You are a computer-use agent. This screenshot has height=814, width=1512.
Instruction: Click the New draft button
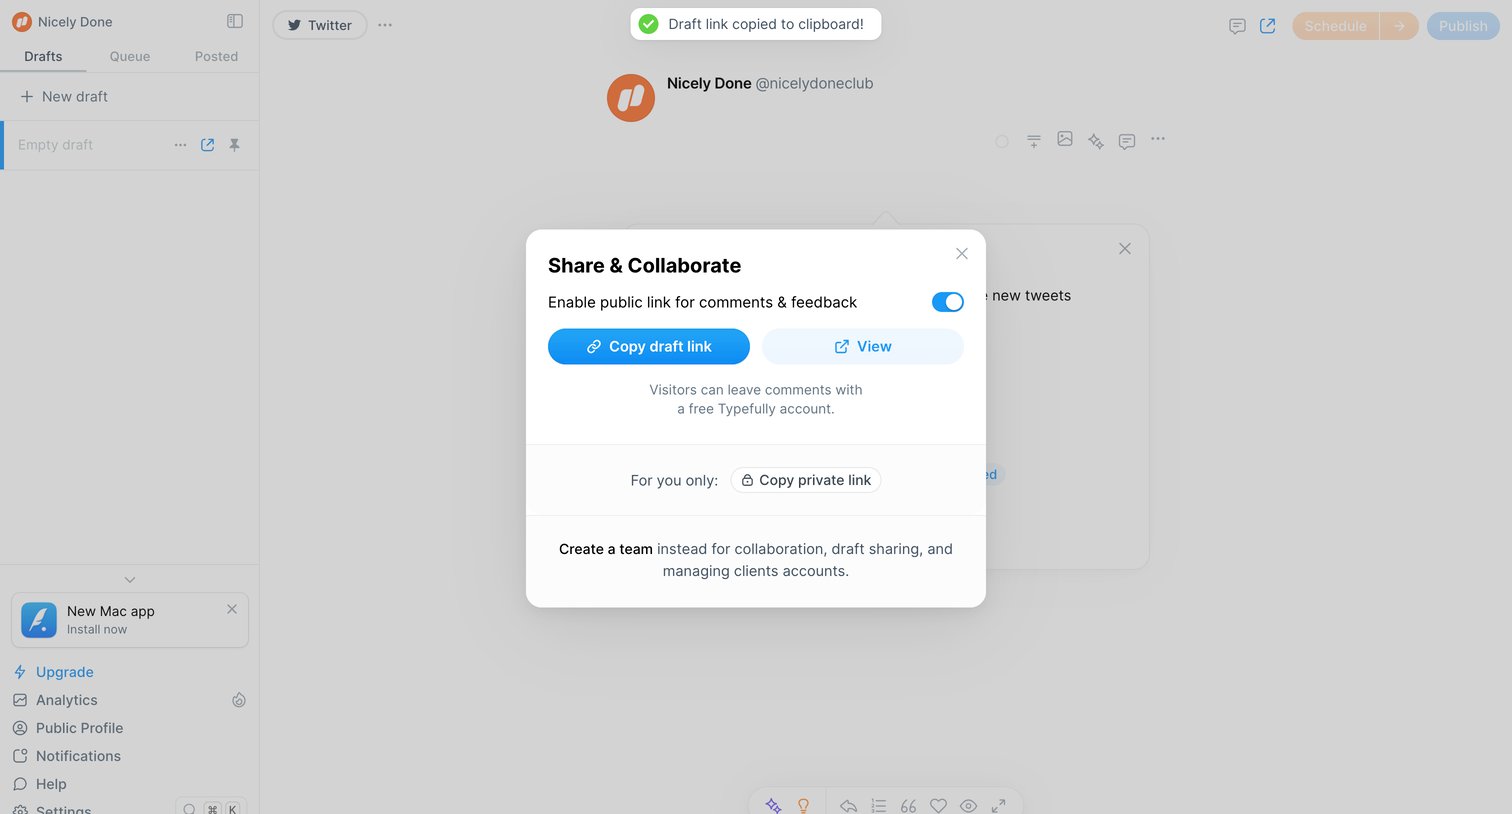coord(64,96)
